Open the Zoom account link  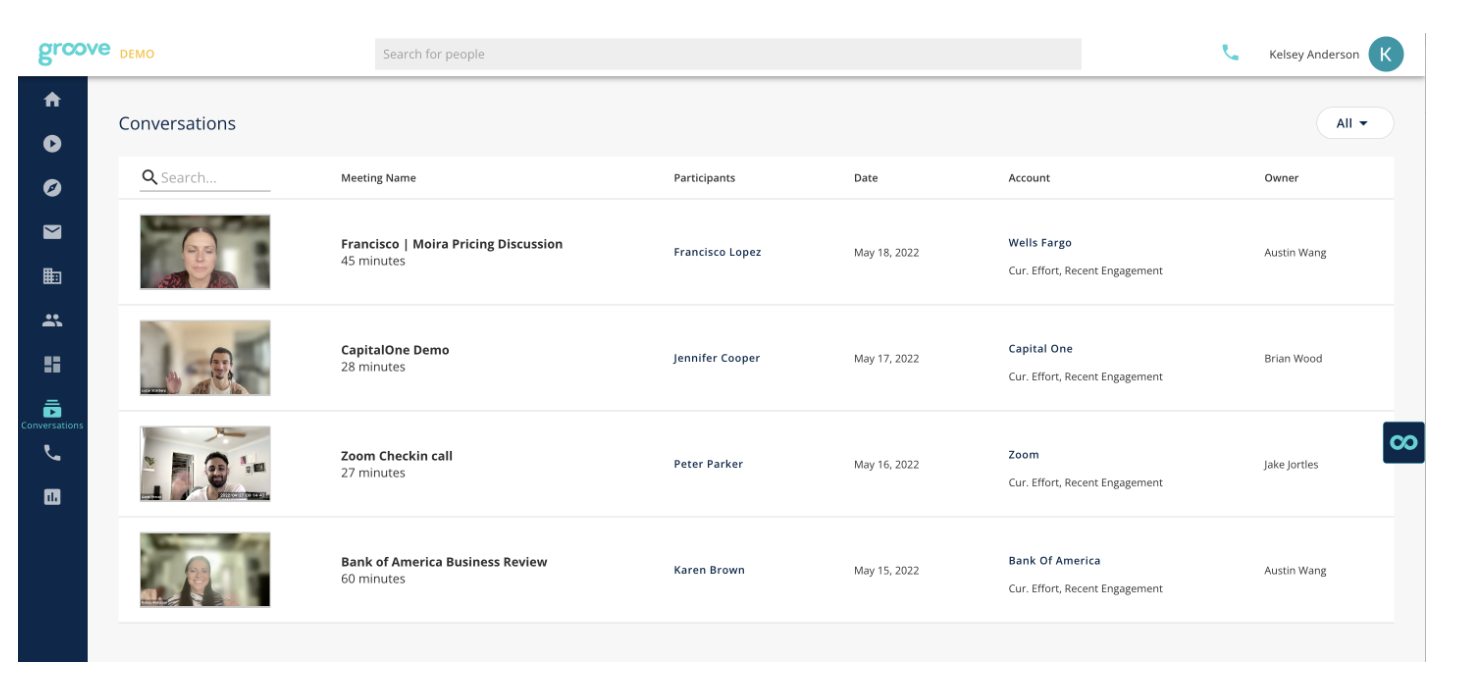coord(1023,455)
